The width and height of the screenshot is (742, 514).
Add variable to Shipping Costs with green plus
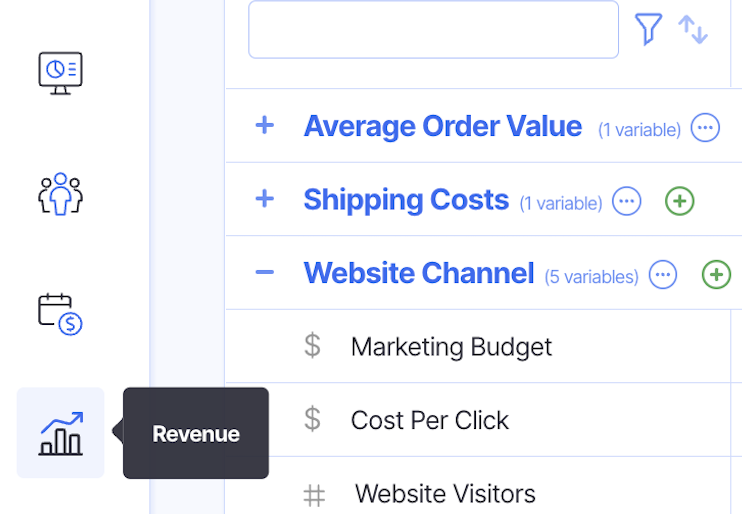680,201
